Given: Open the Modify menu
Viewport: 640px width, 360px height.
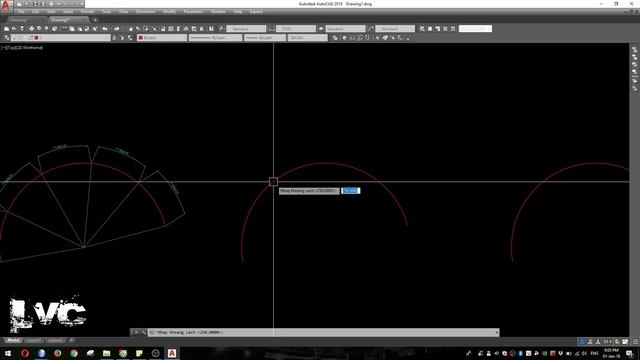Looking at the screenshot, I should tap(169, 12).
